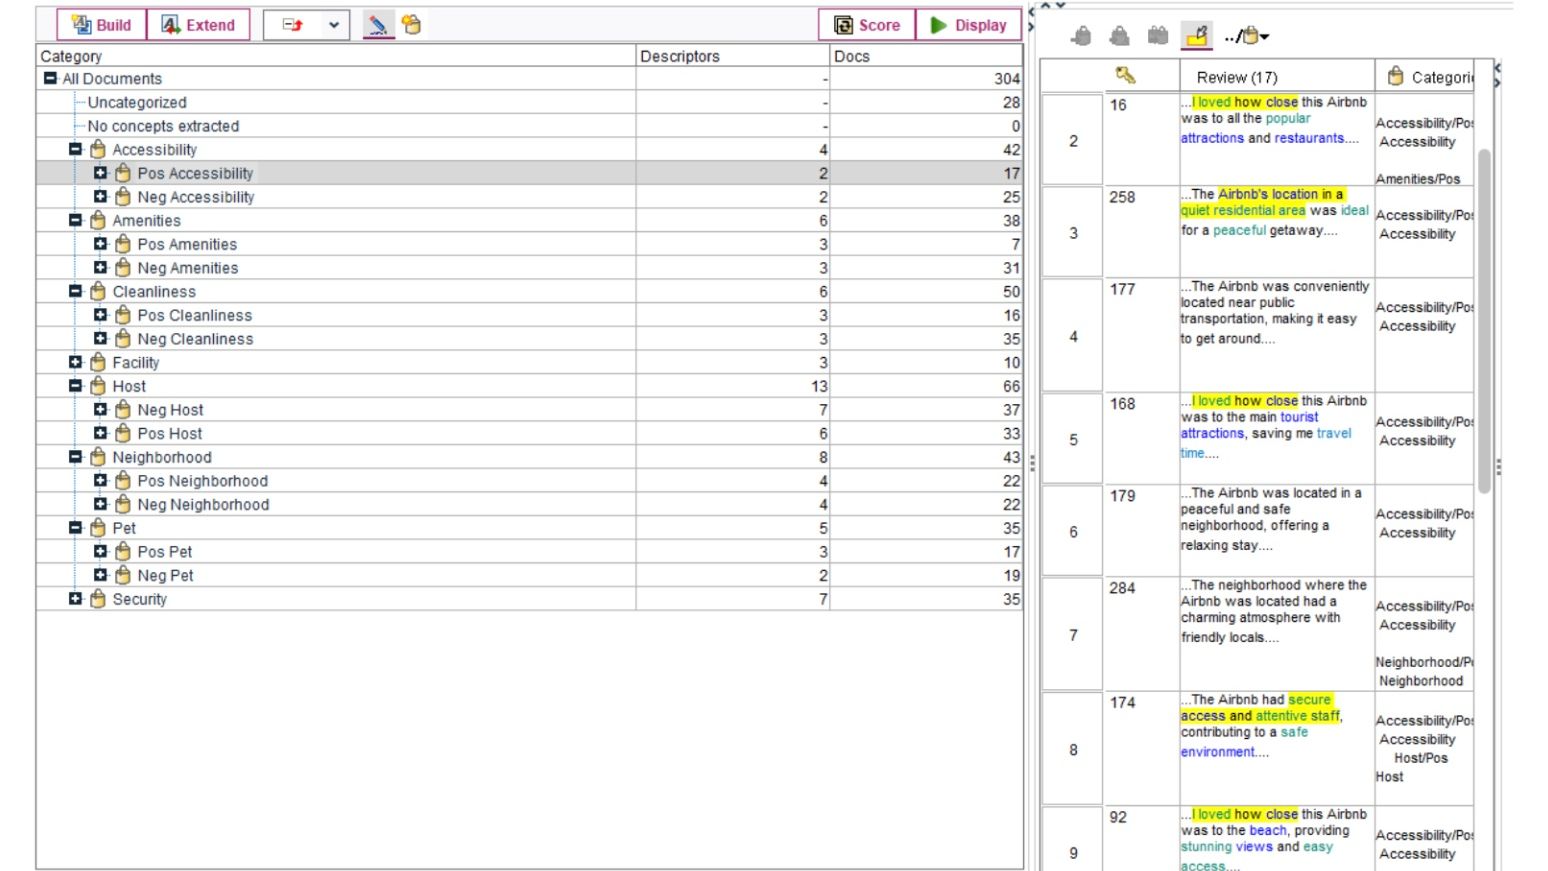Open the dropdown arrow next to the collapse-level icon
Image resolution: width=1548 pixels, height=871 pixels.
[x=333, y=25]
